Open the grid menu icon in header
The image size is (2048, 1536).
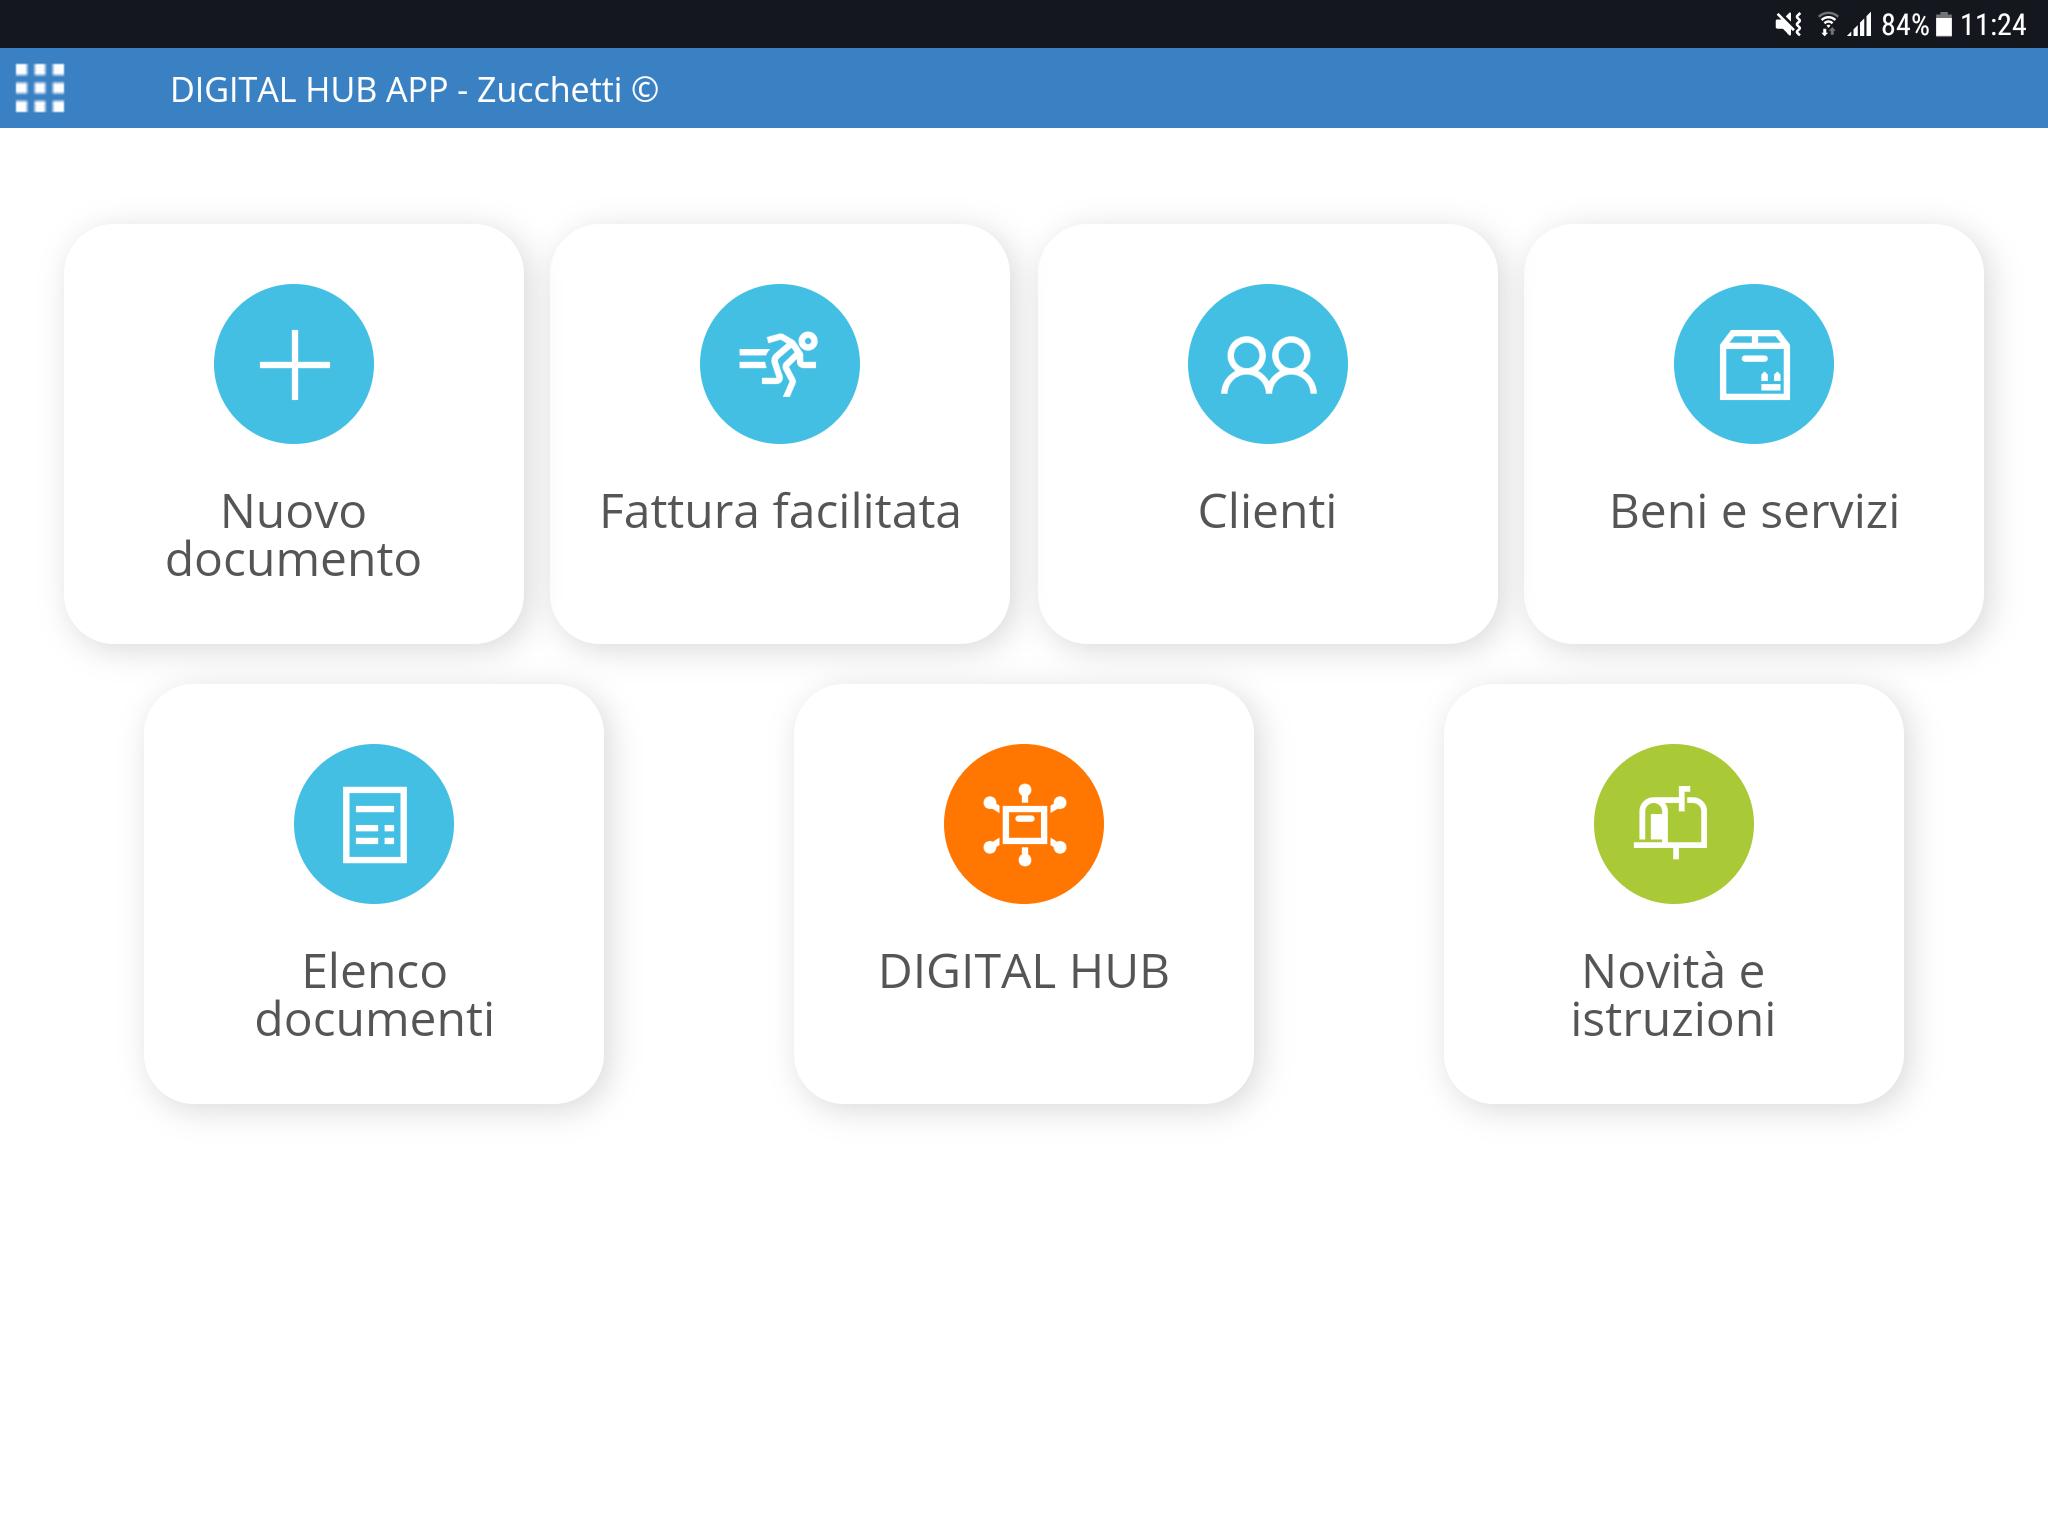pyautogui.click(x=40, y=88)
